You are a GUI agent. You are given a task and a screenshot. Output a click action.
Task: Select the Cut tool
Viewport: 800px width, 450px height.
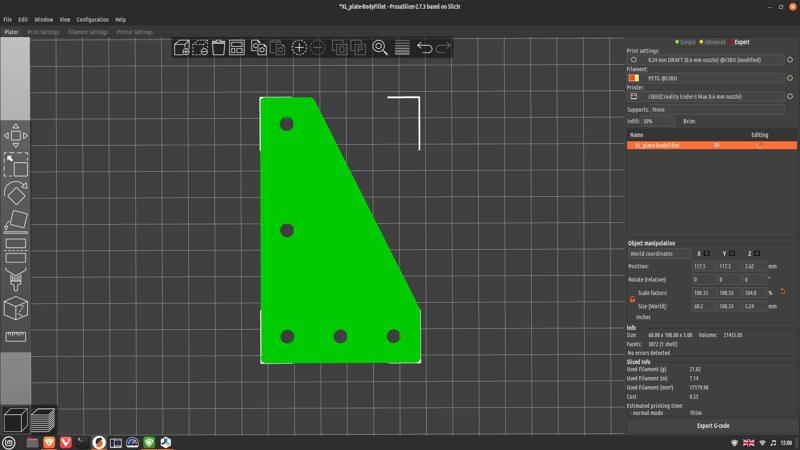point(16,251)
